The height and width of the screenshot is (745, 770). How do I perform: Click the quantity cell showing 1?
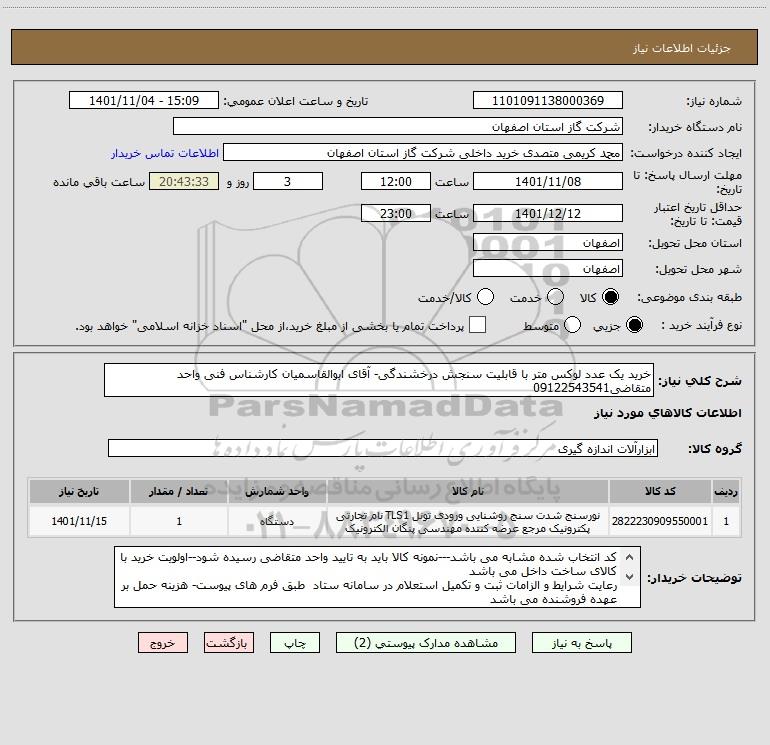pos(179,521)
